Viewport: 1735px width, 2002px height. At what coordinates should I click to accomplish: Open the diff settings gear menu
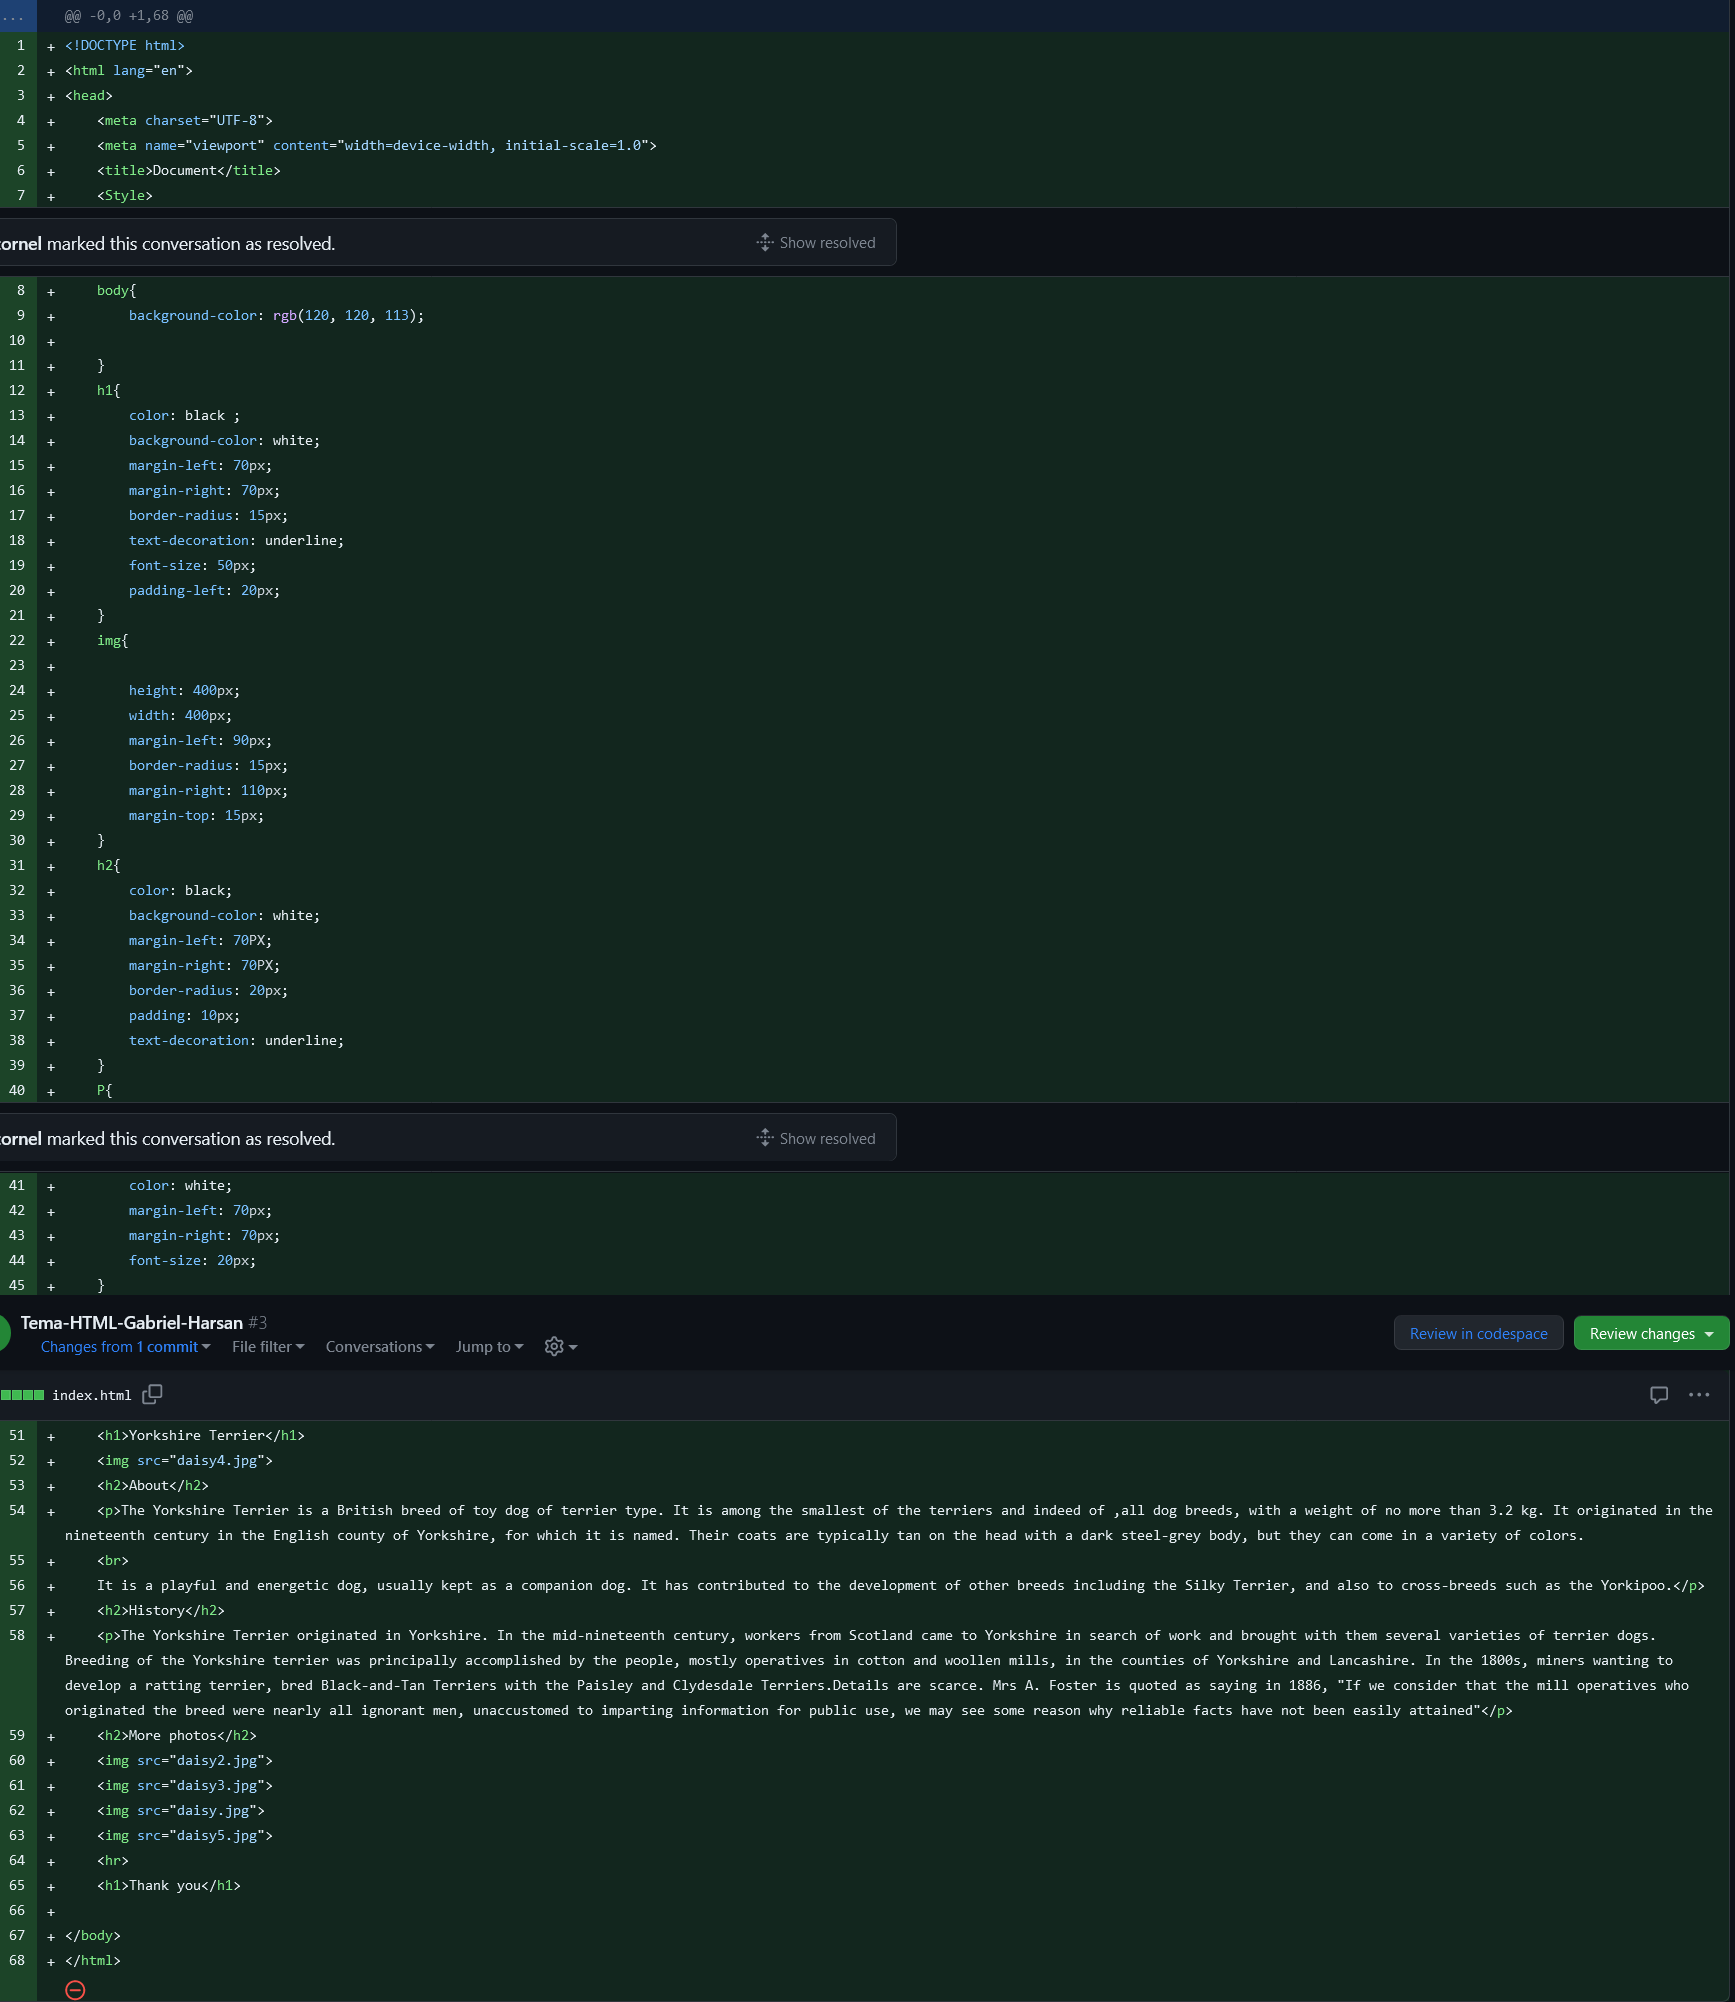pos(560,1347)
